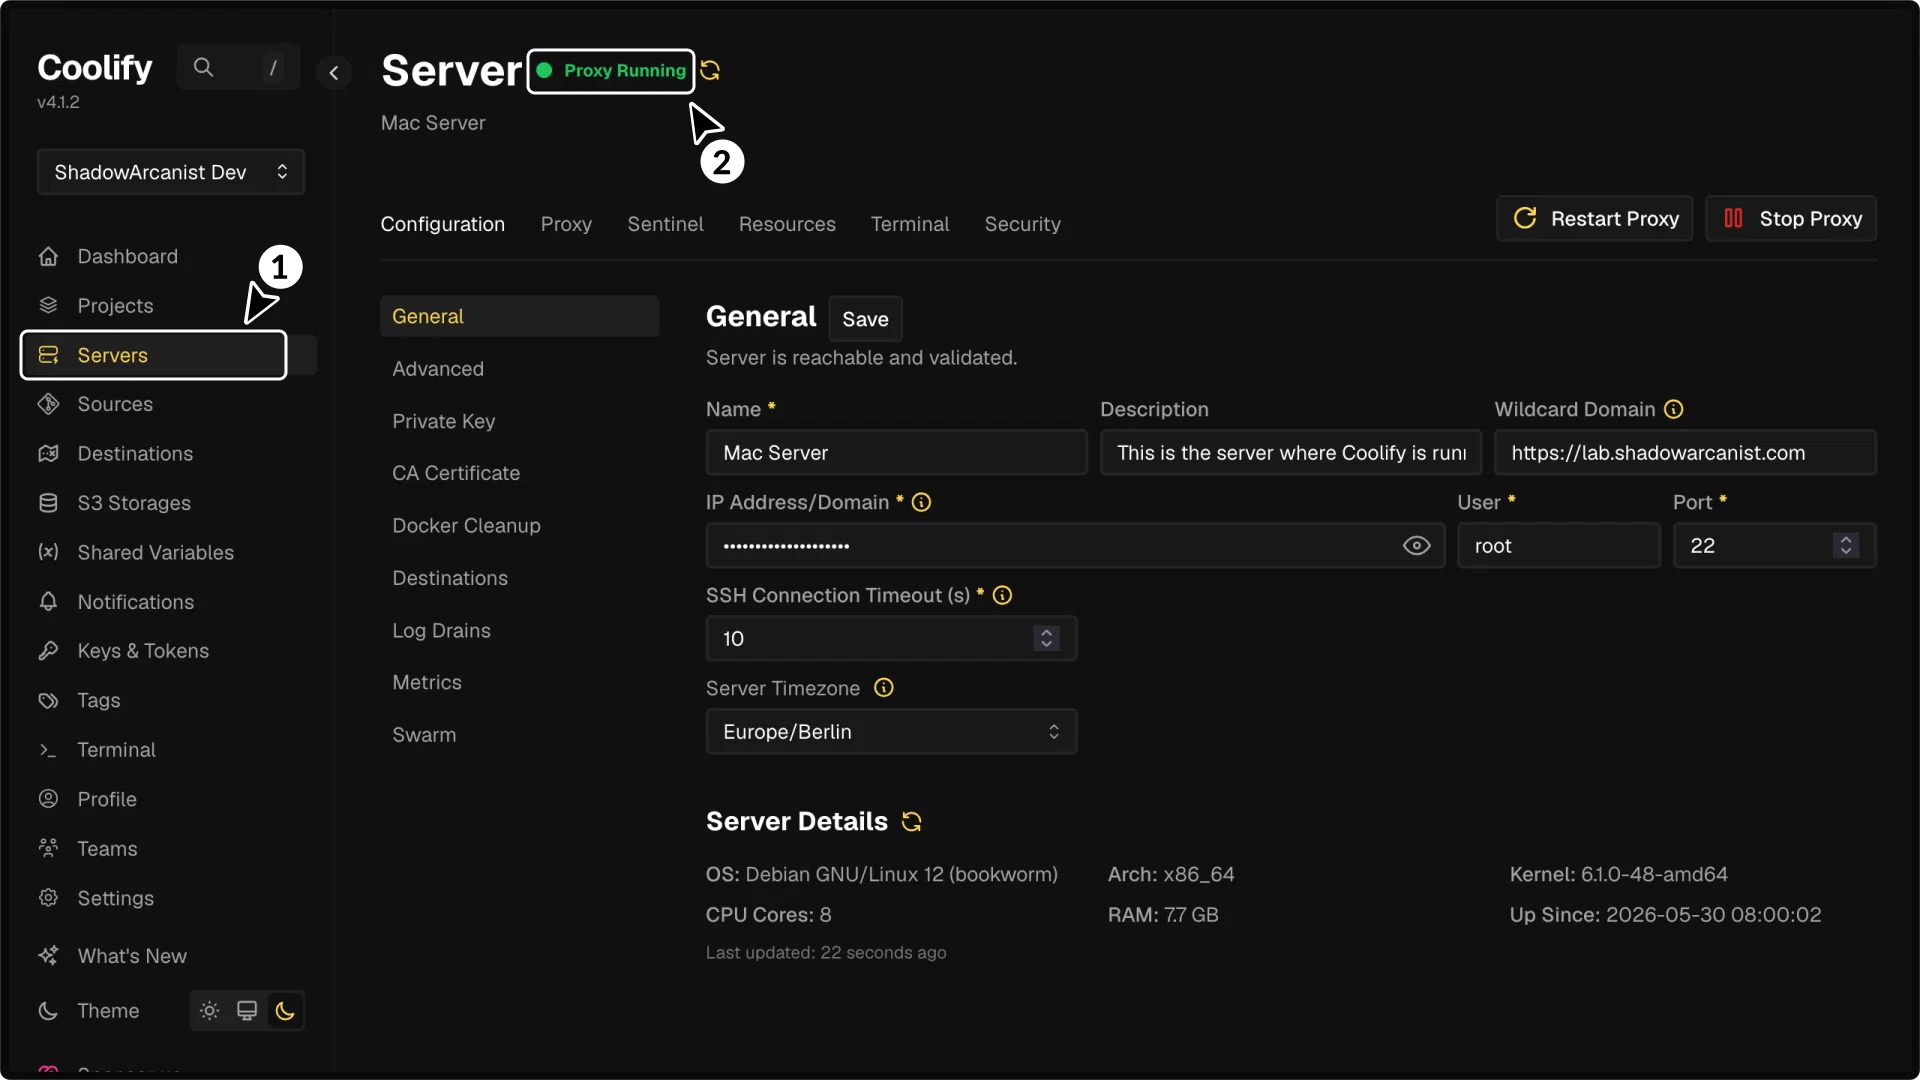The image size is (1920, 1080).
Task: Open the Server Timezone dropdown
Action: coord(891,732)
